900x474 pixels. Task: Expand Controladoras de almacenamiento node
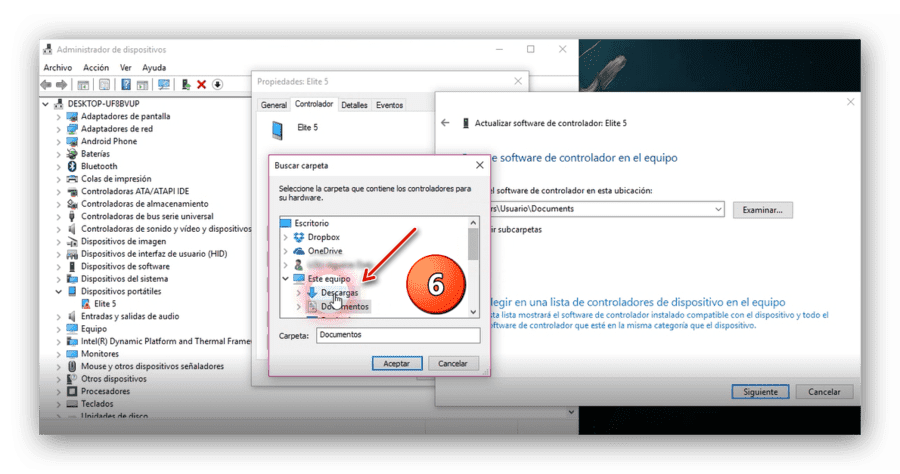pyautogui.click(x=59, y=204)
